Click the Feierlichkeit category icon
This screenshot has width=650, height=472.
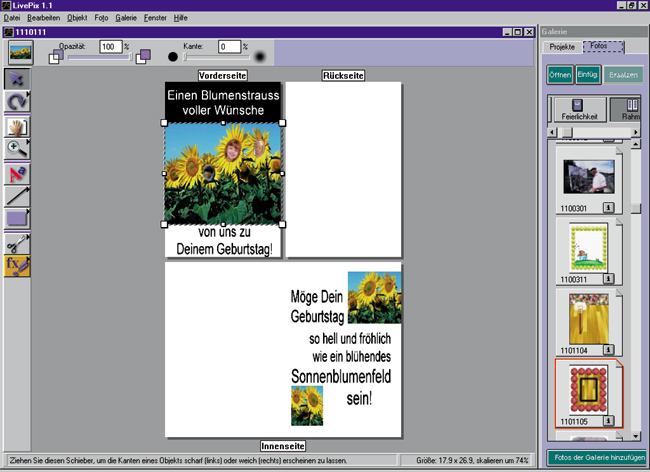575,109
